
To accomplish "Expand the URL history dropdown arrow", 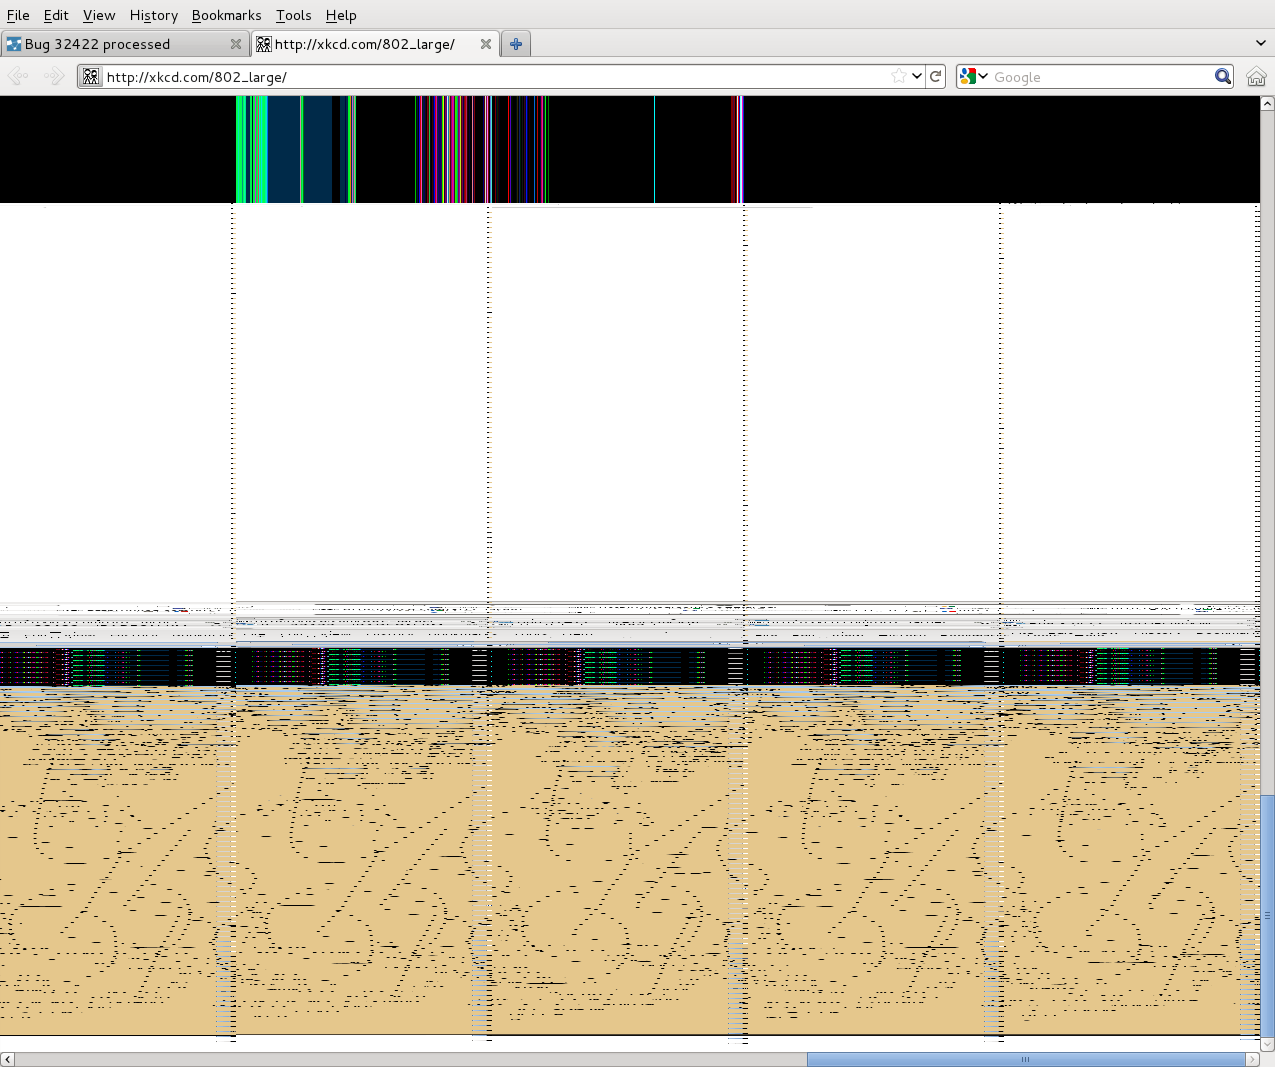I will [917, 77].
